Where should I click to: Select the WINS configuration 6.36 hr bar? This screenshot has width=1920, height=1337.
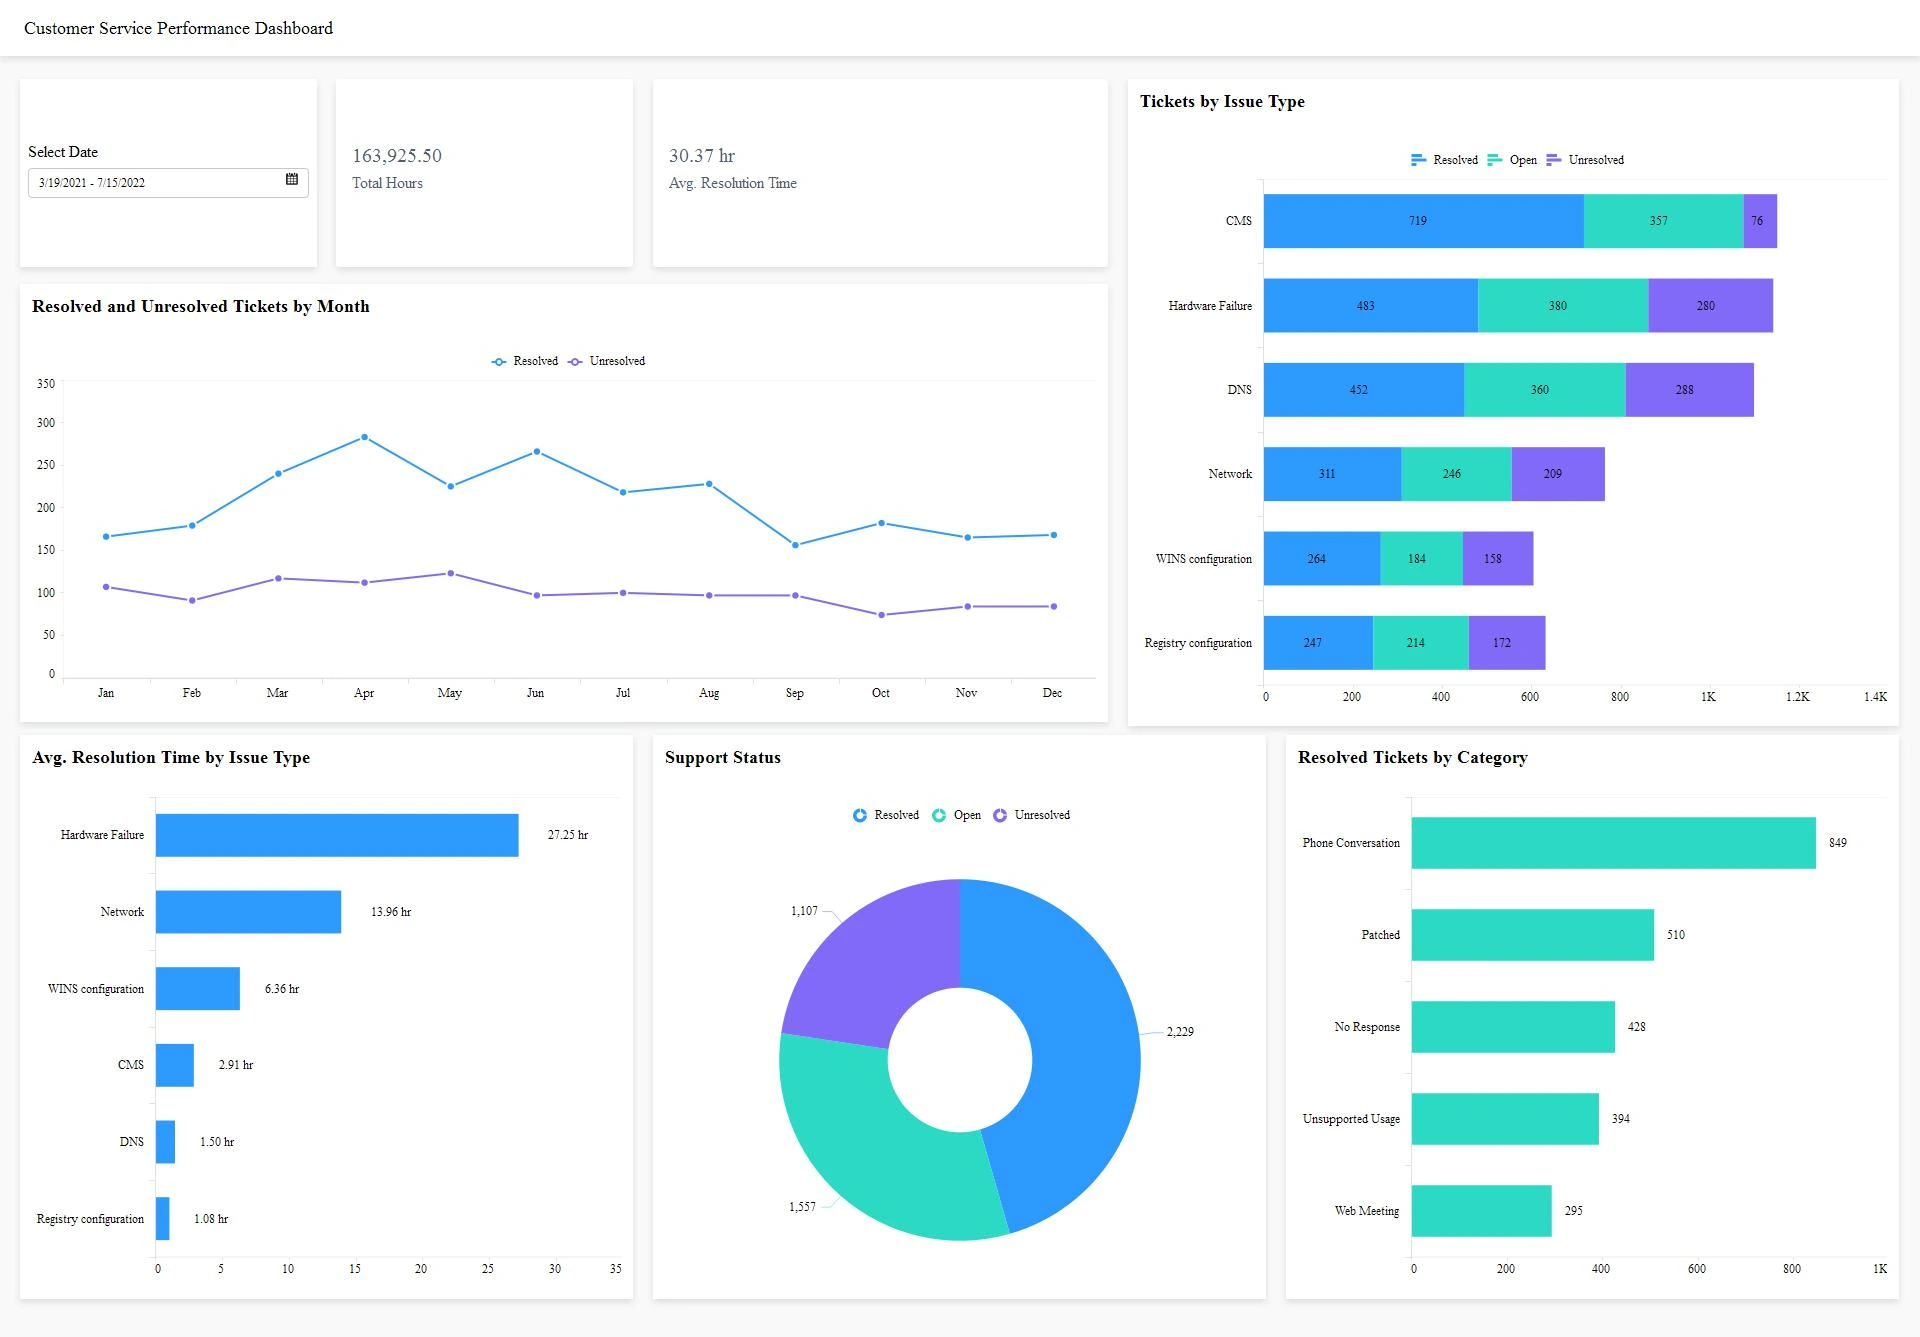tap(198, 988)
